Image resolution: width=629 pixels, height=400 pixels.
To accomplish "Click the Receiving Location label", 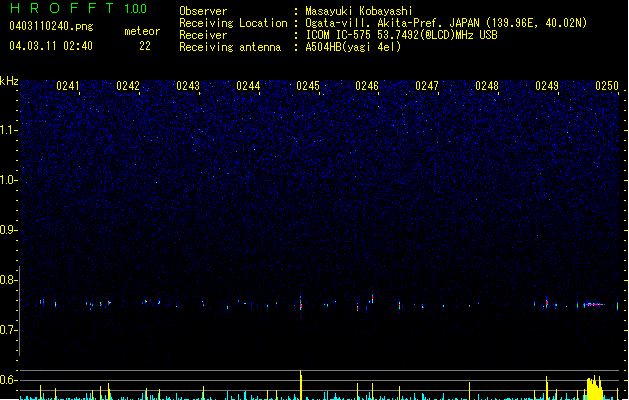I will 233,23.
